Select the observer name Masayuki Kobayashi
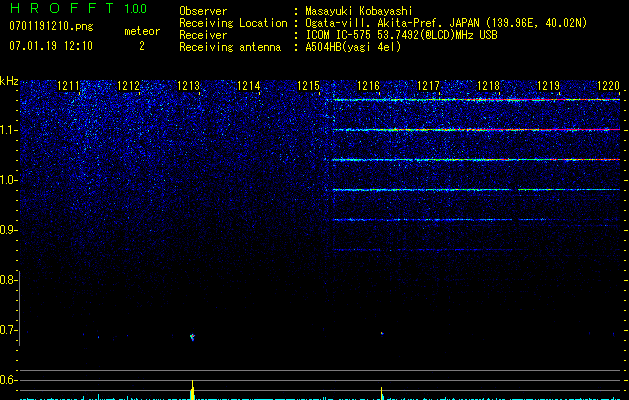 359,11
